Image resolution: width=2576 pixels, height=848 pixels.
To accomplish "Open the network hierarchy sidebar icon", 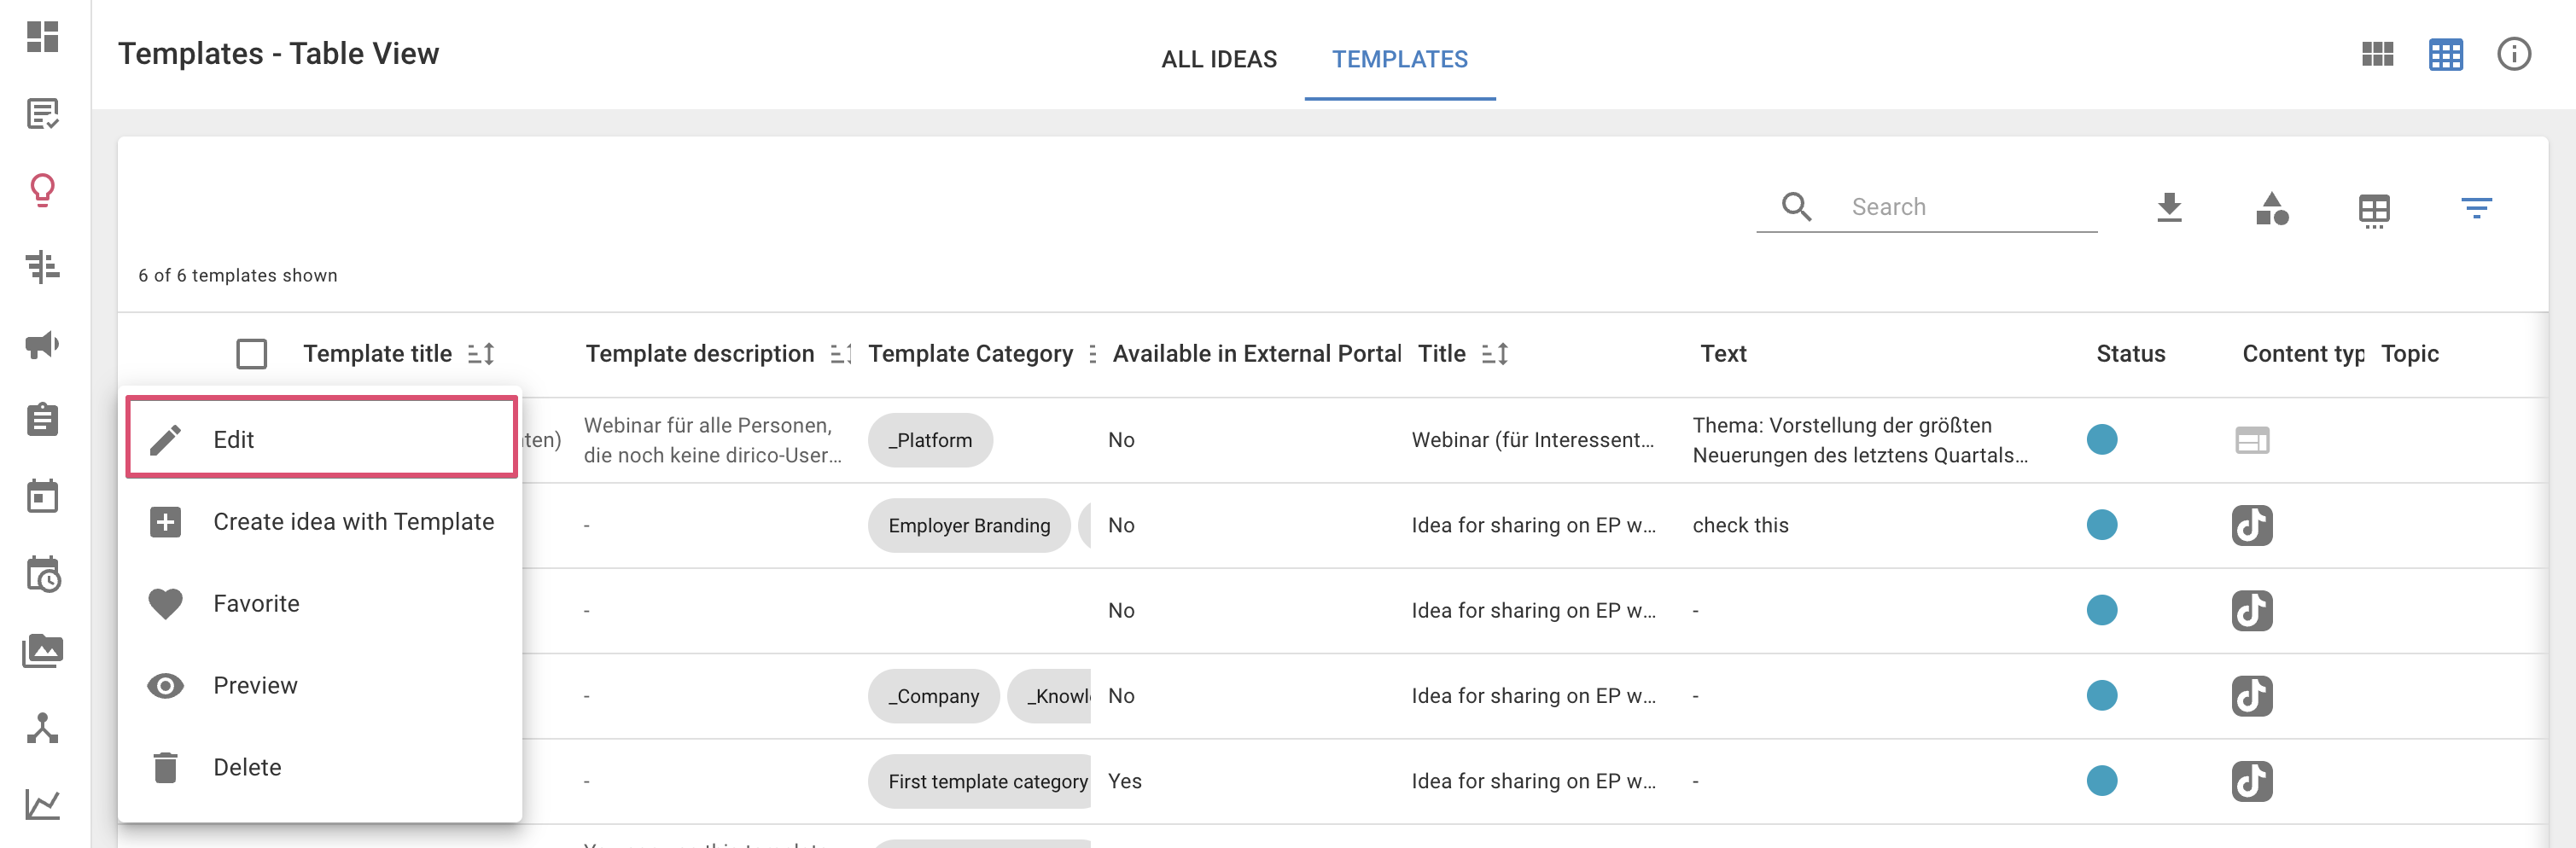I will click(x=42, y=728).
